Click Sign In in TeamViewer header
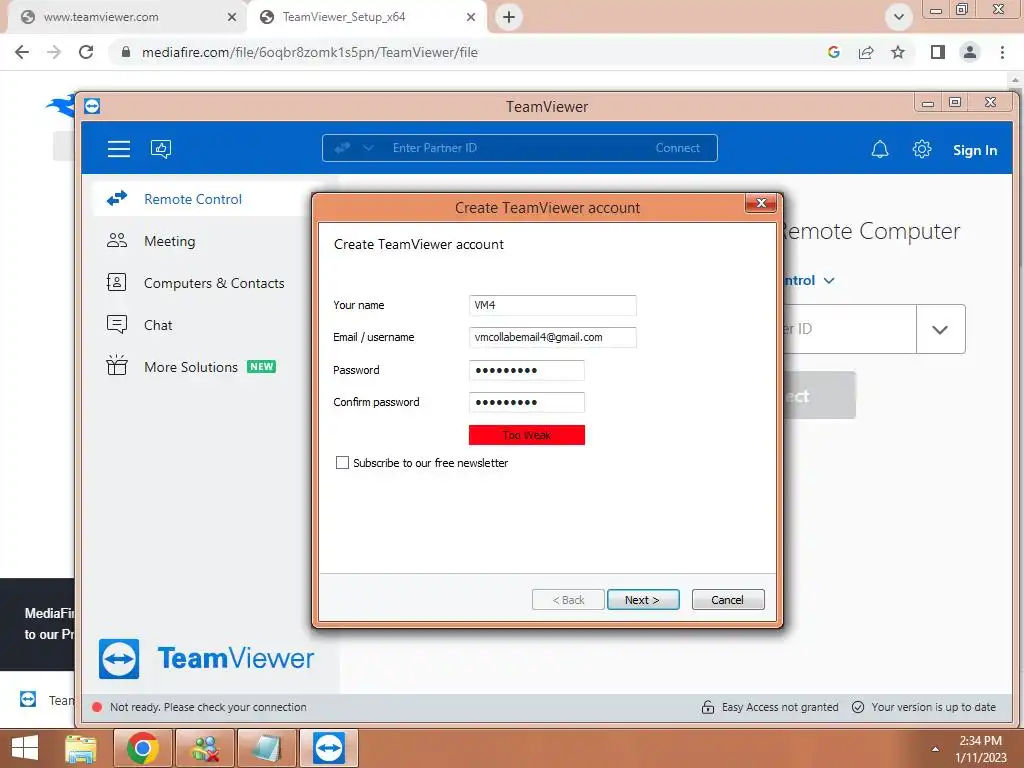The width and height of the screenshot is (1024, 768). 974,150
